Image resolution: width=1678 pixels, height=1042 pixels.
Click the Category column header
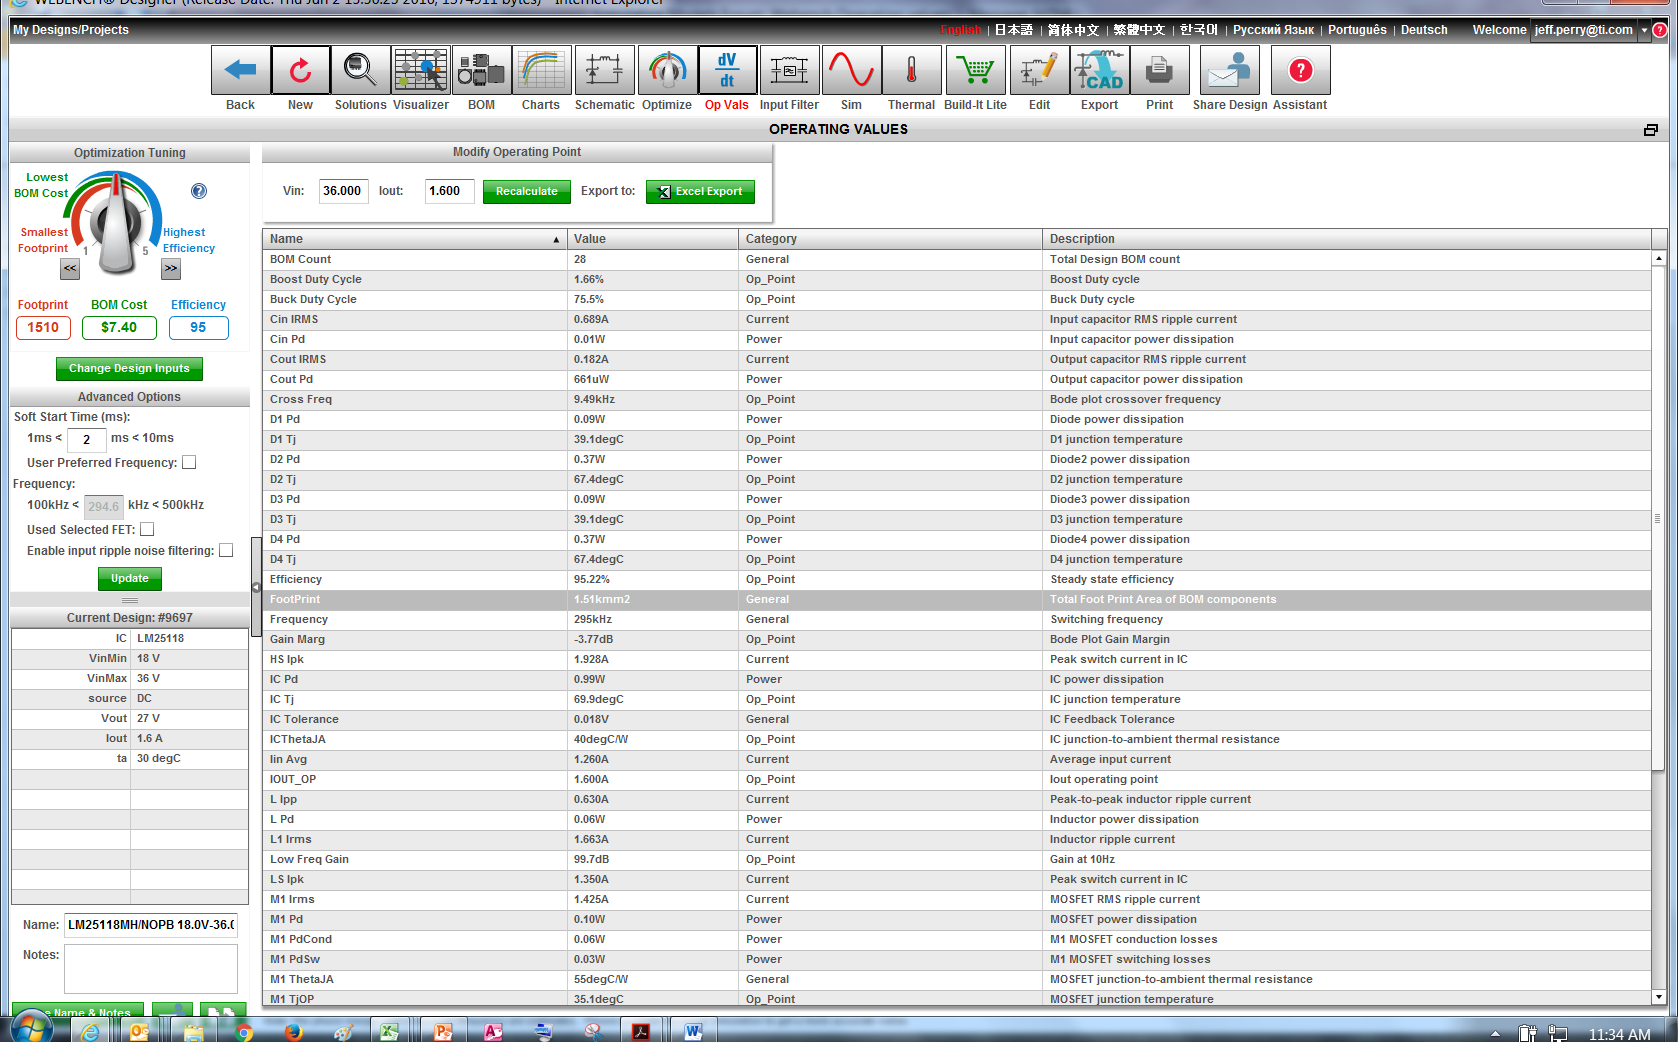[x=890, y=239]
